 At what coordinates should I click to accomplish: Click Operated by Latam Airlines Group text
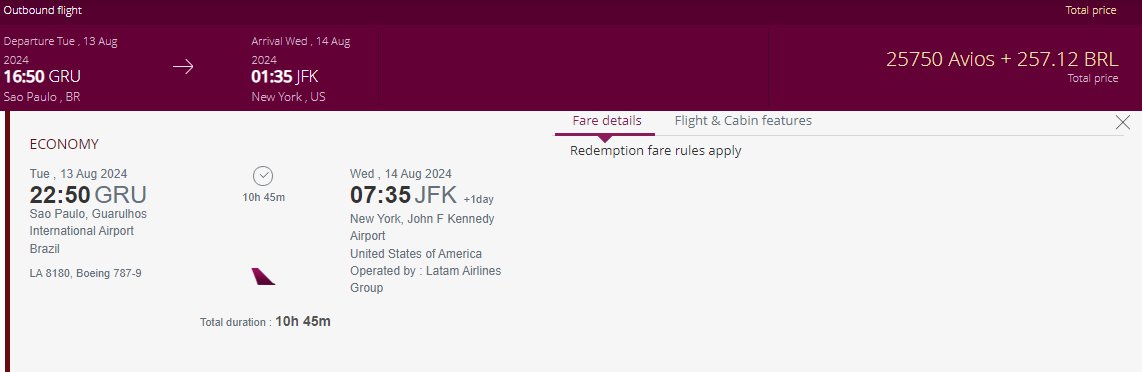(x=425, y=280)
